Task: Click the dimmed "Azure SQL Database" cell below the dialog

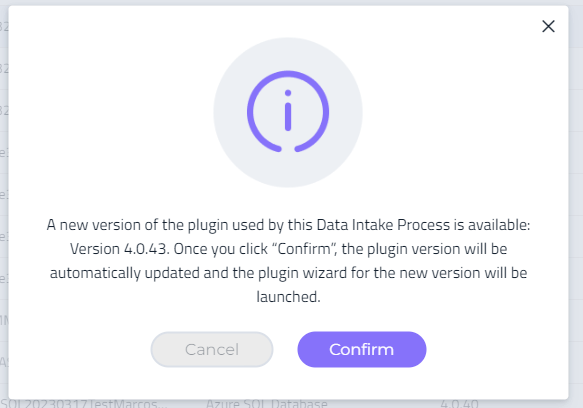Action: (267, 404)
